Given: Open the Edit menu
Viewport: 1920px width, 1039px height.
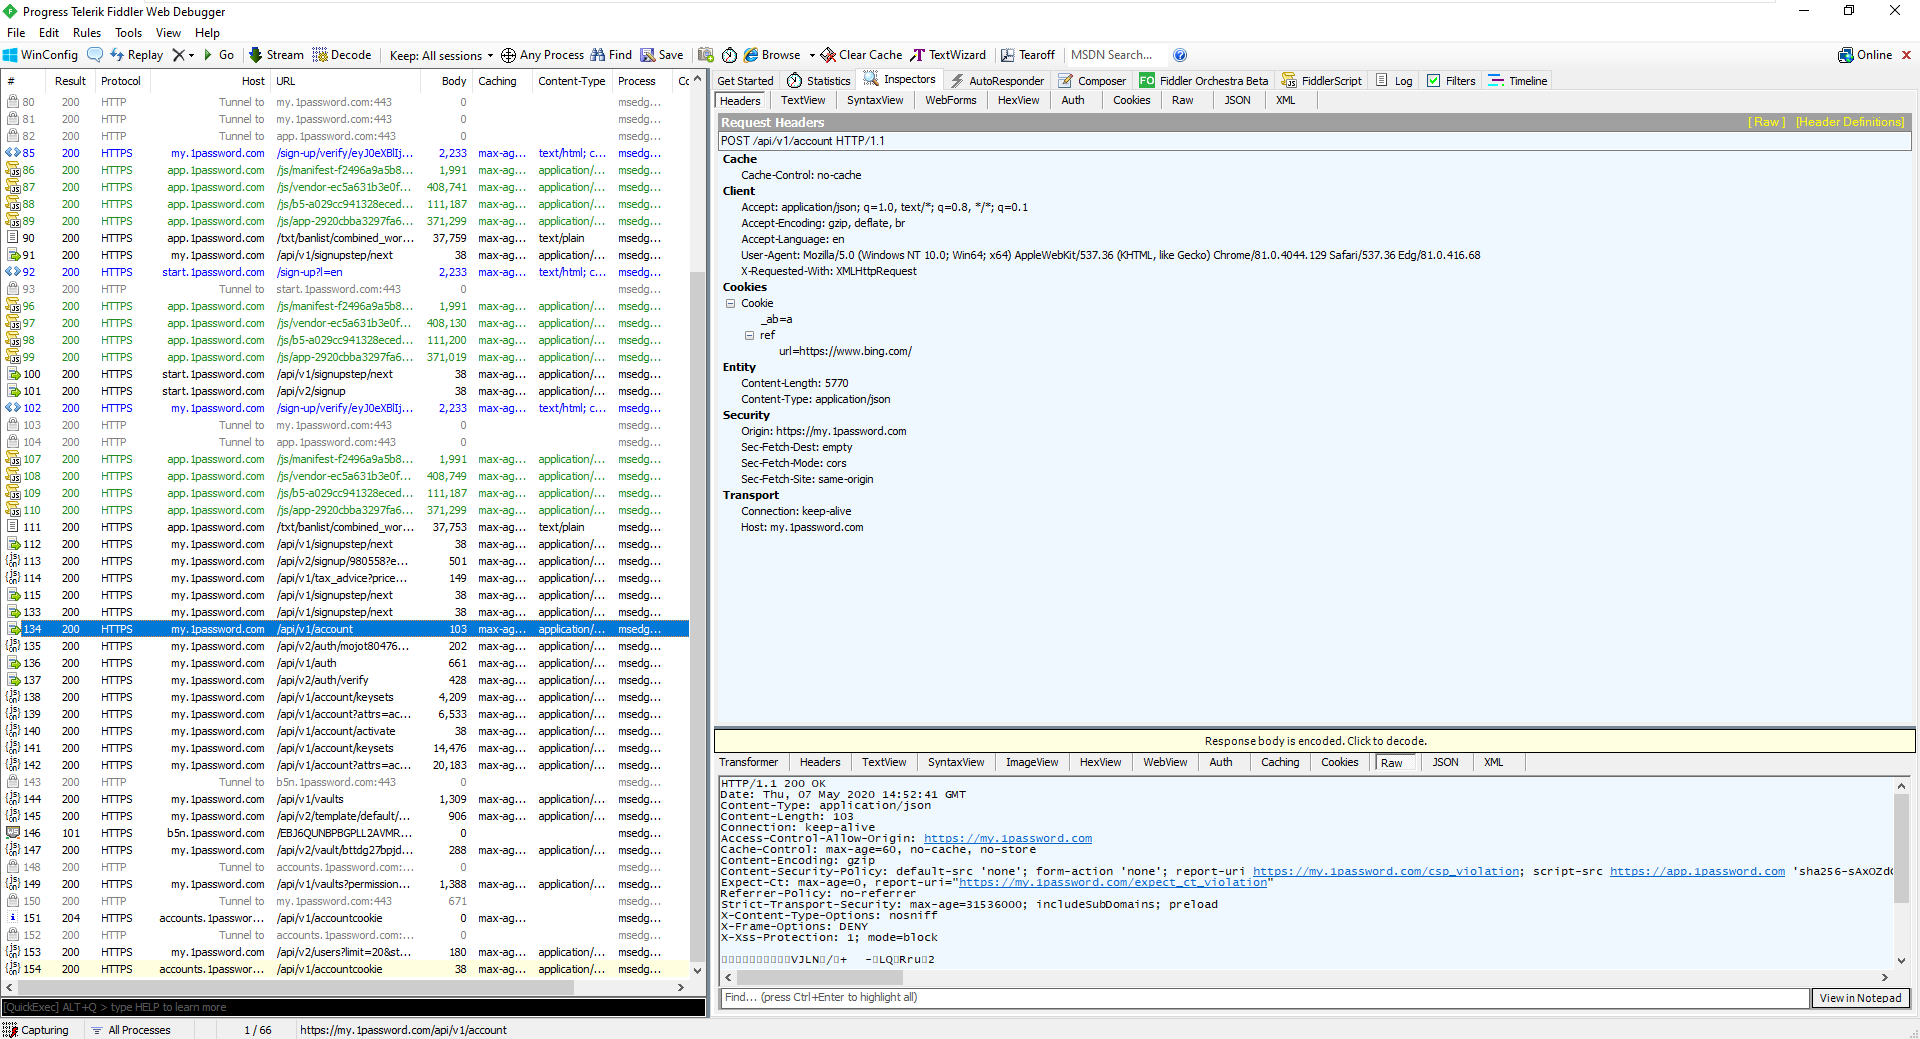Looking at the screenshot, I should [x=49, y=33].
